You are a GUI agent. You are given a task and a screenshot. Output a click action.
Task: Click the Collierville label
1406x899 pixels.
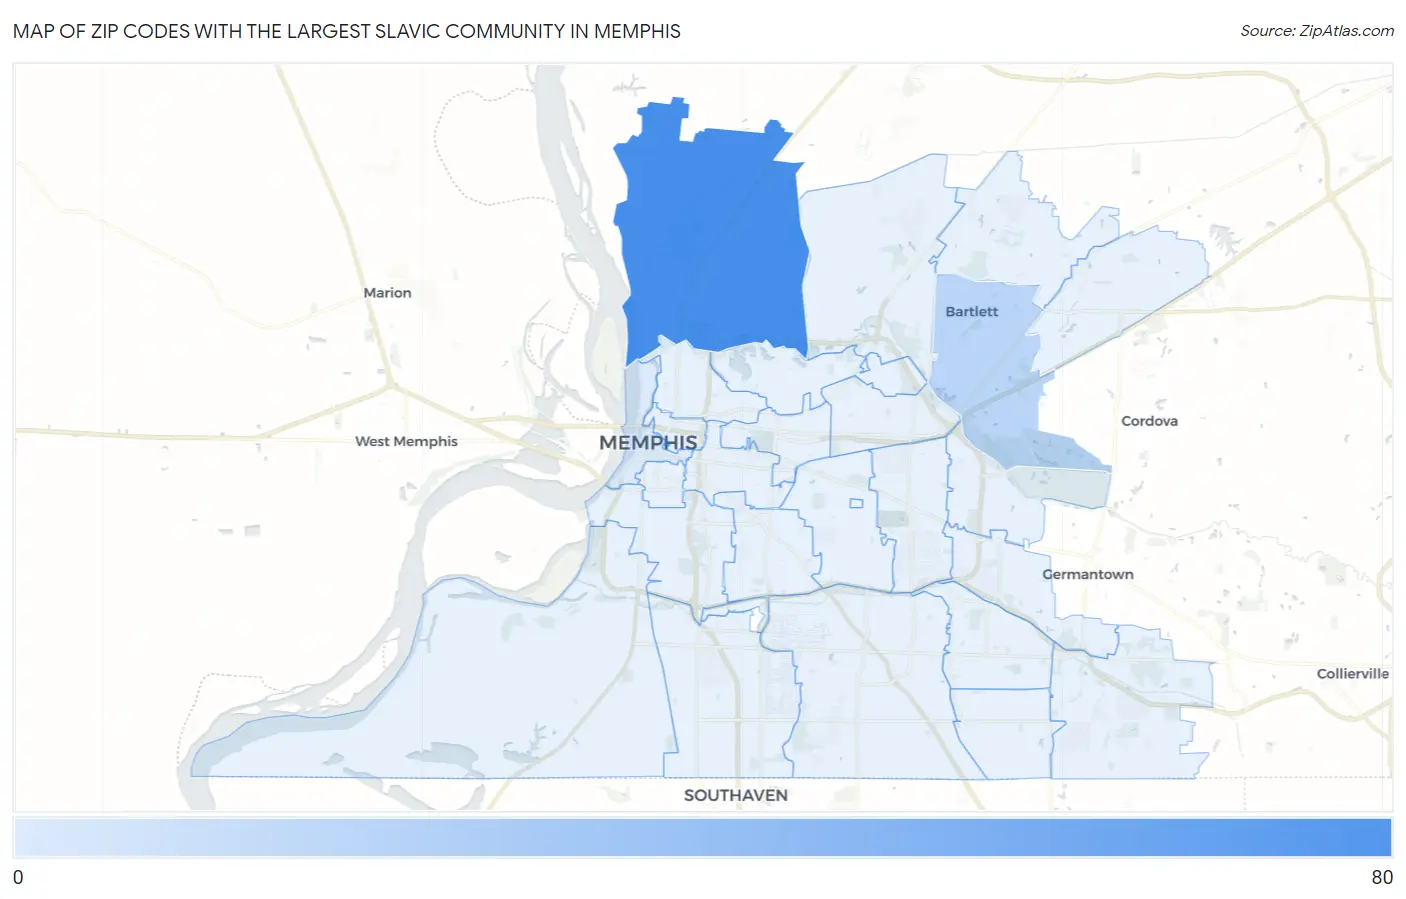point(1352,673)
